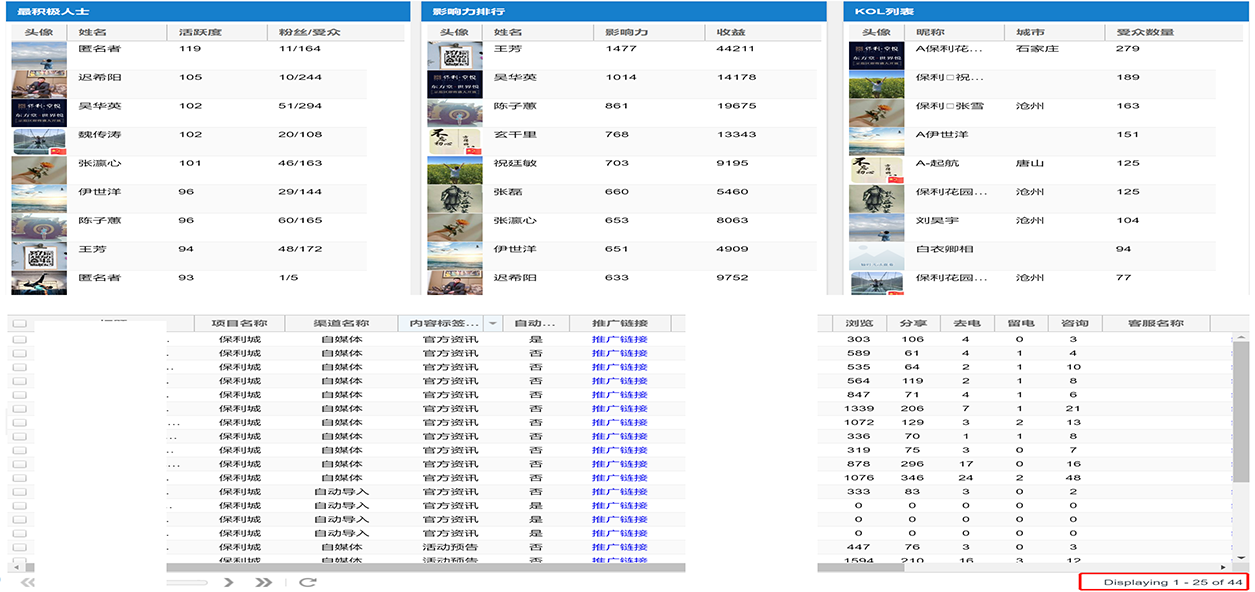1255x592 pixels.
Task: Click the 受众数量 header in KOL列表
Action: pos(1145,33)
